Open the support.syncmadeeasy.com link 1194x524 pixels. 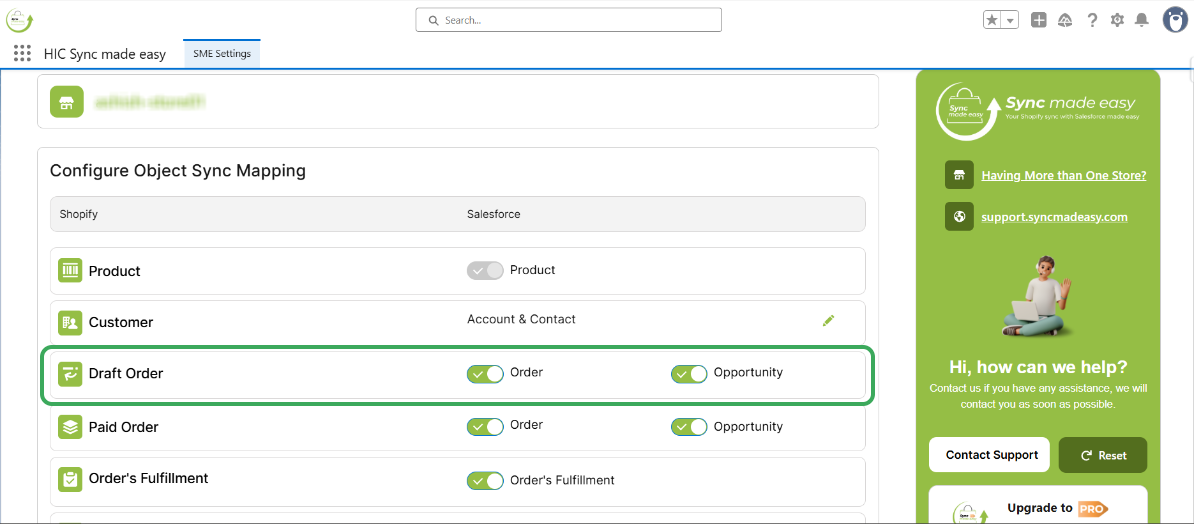pyautogui.click(x=1054, y=217)
